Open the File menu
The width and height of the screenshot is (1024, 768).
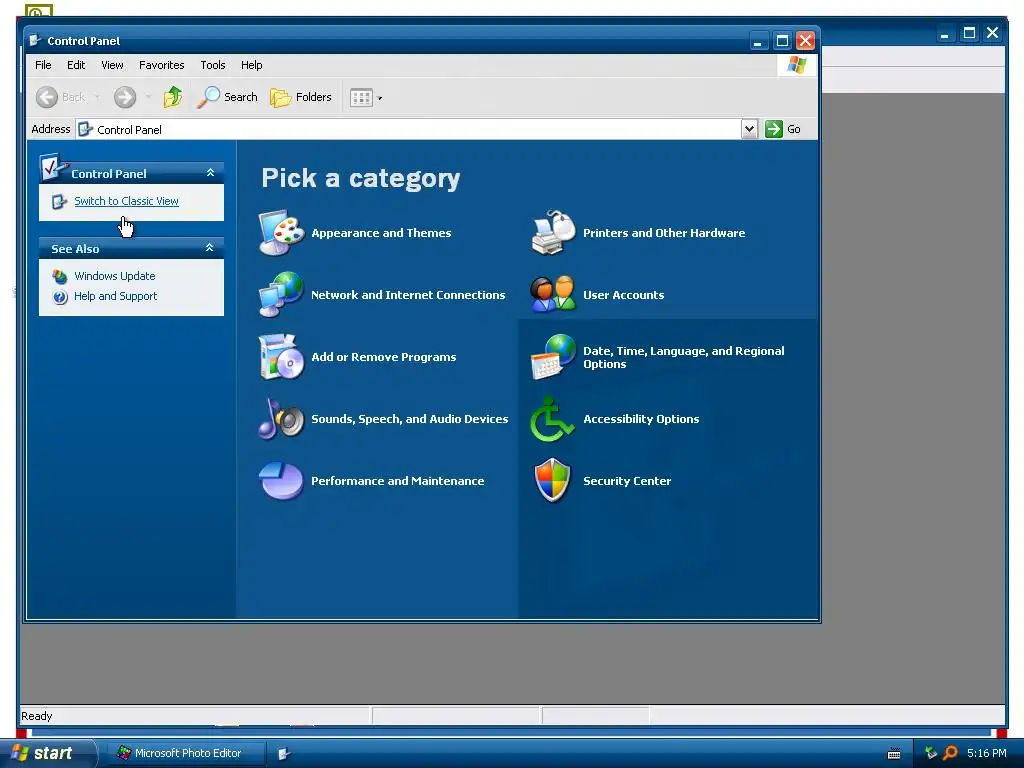point(43,65)
